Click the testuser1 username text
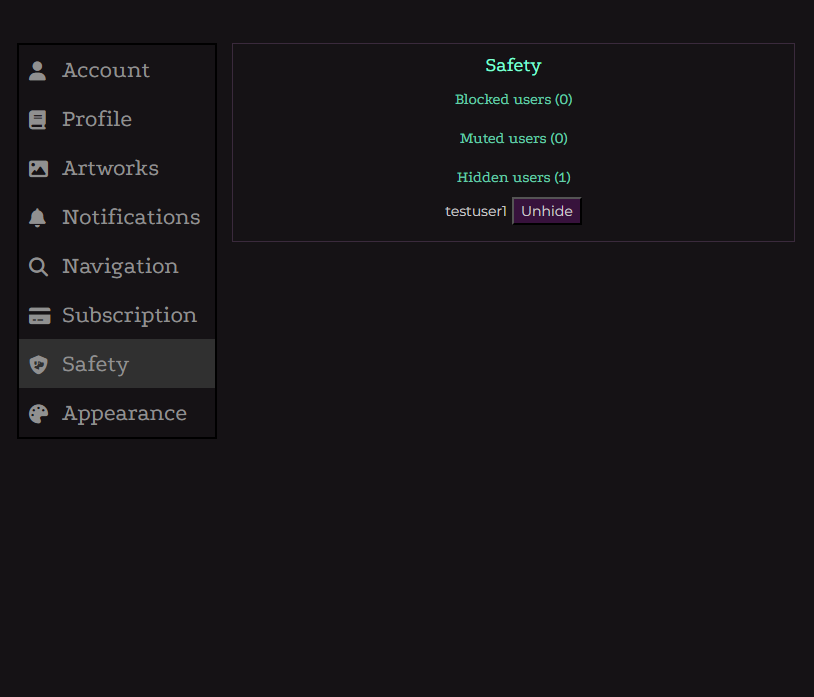 click(476, 211)
